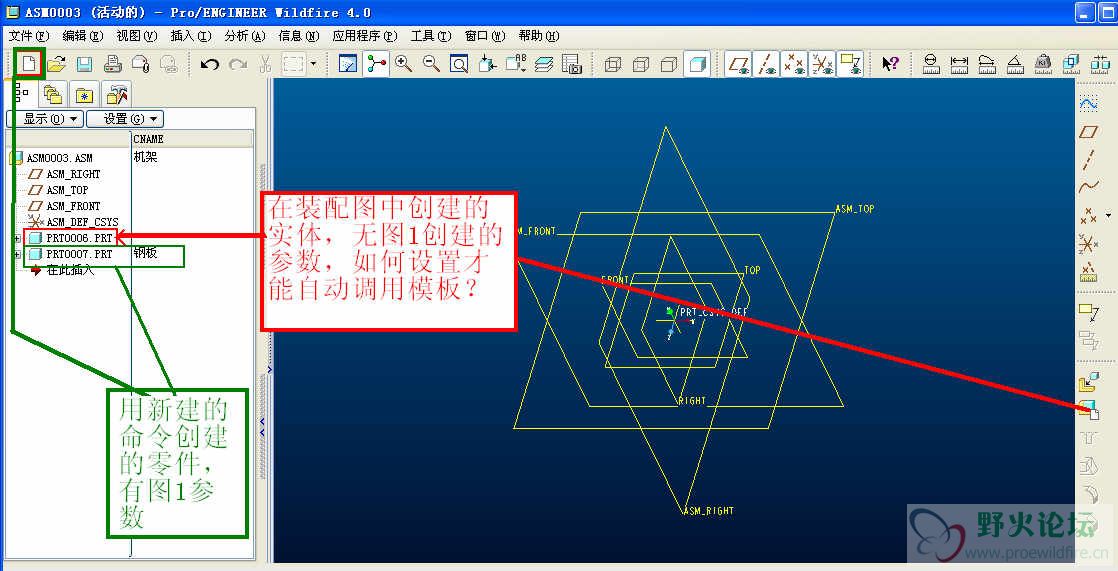Open the 文件 menu
Viewport: 1118px width, 571px height.
click(29, 36)
